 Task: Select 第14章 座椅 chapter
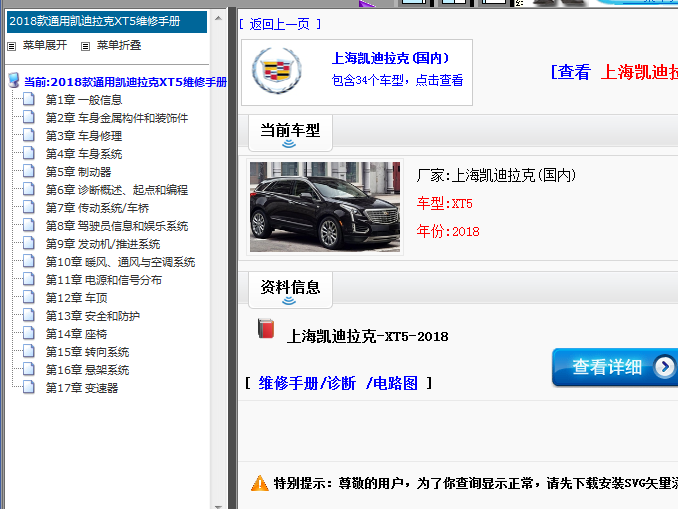pyautogui.click(x=77, y=334)
